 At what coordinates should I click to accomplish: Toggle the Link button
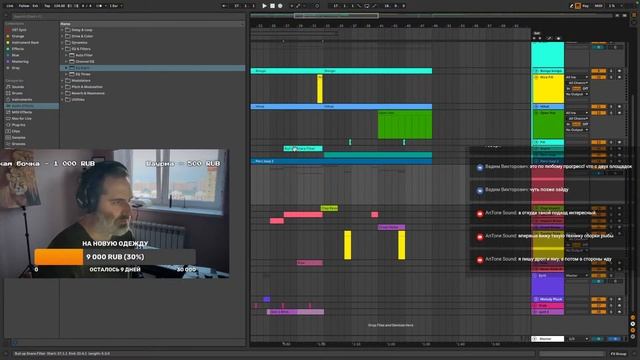click(10, 6)
